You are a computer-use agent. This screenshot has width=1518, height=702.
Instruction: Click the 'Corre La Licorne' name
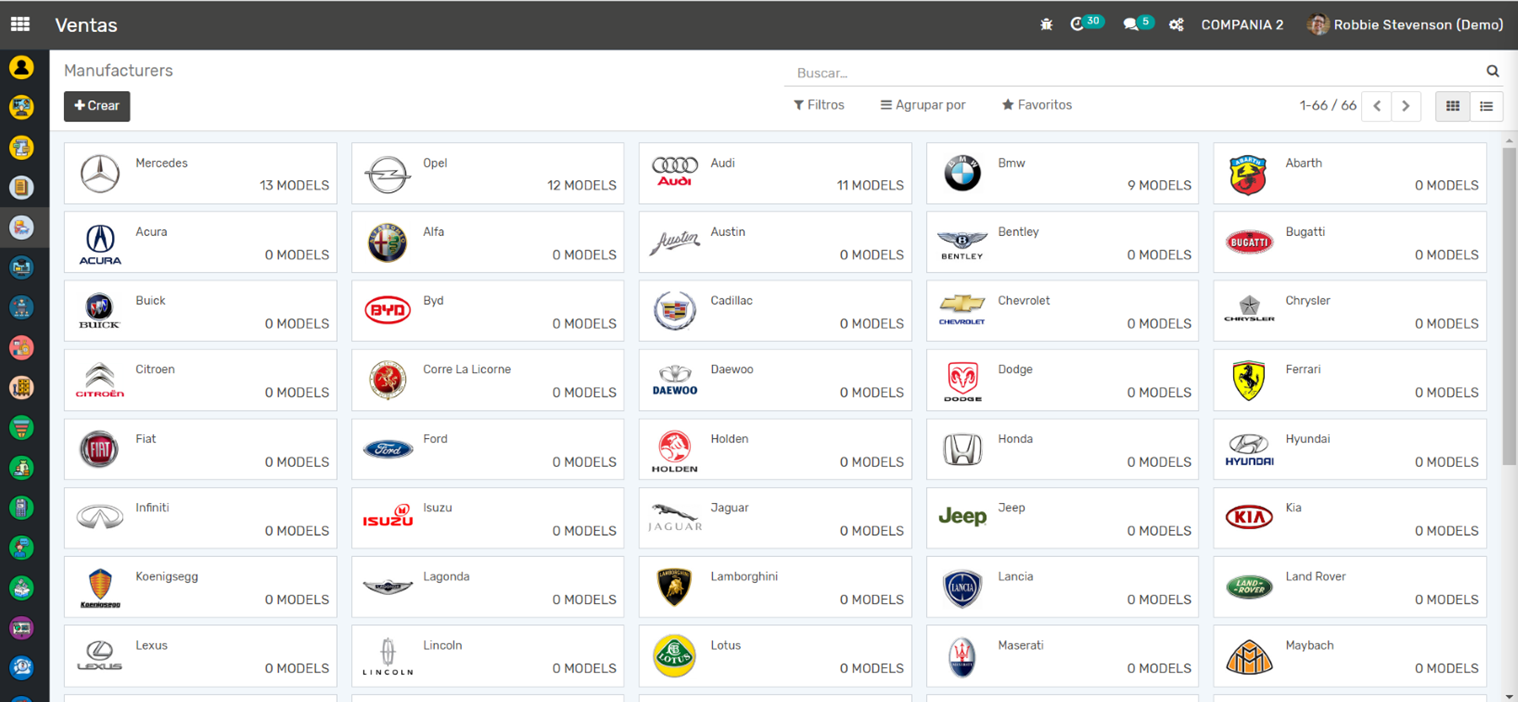pyautogui.click(x=467, y=369)
